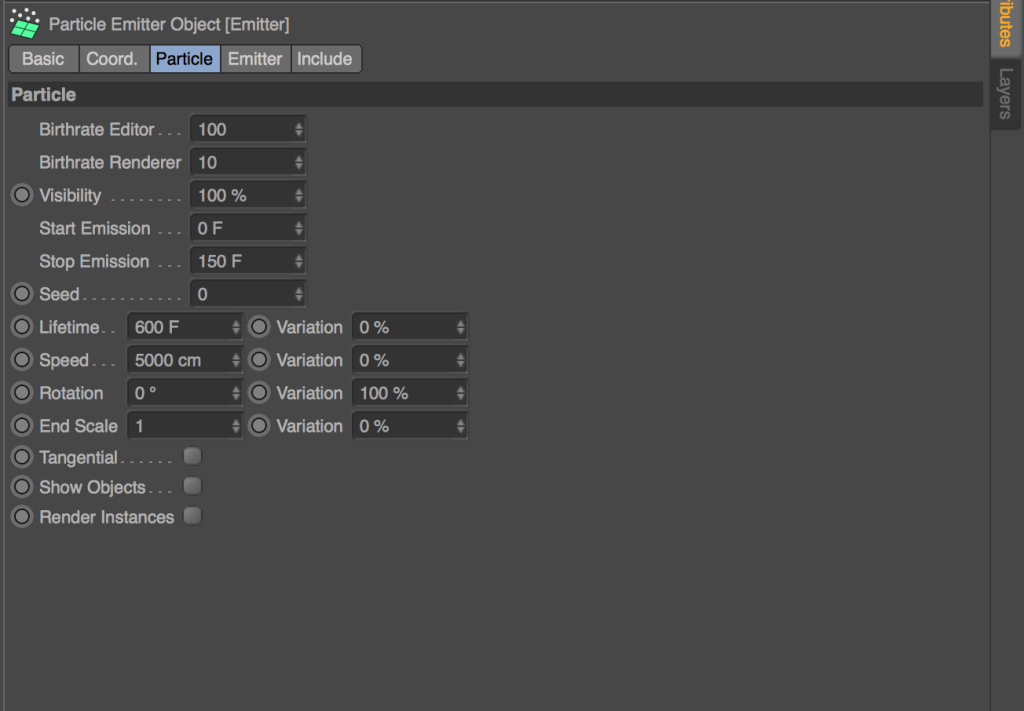Click the Birthrate Editor value field
Viewport: 1024px width, 711px height.
pyautogui.click(x=248, y=129)
